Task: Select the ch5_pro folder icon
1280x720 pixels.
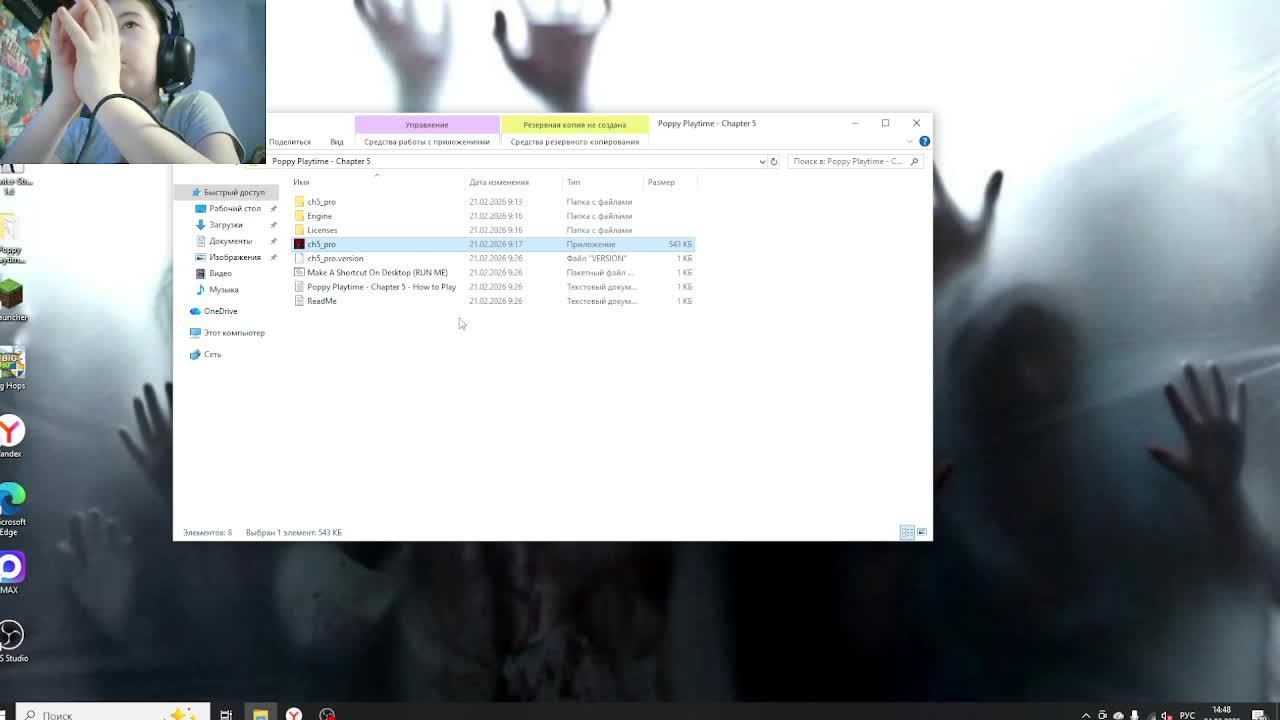Action: [x=299, y=202]
